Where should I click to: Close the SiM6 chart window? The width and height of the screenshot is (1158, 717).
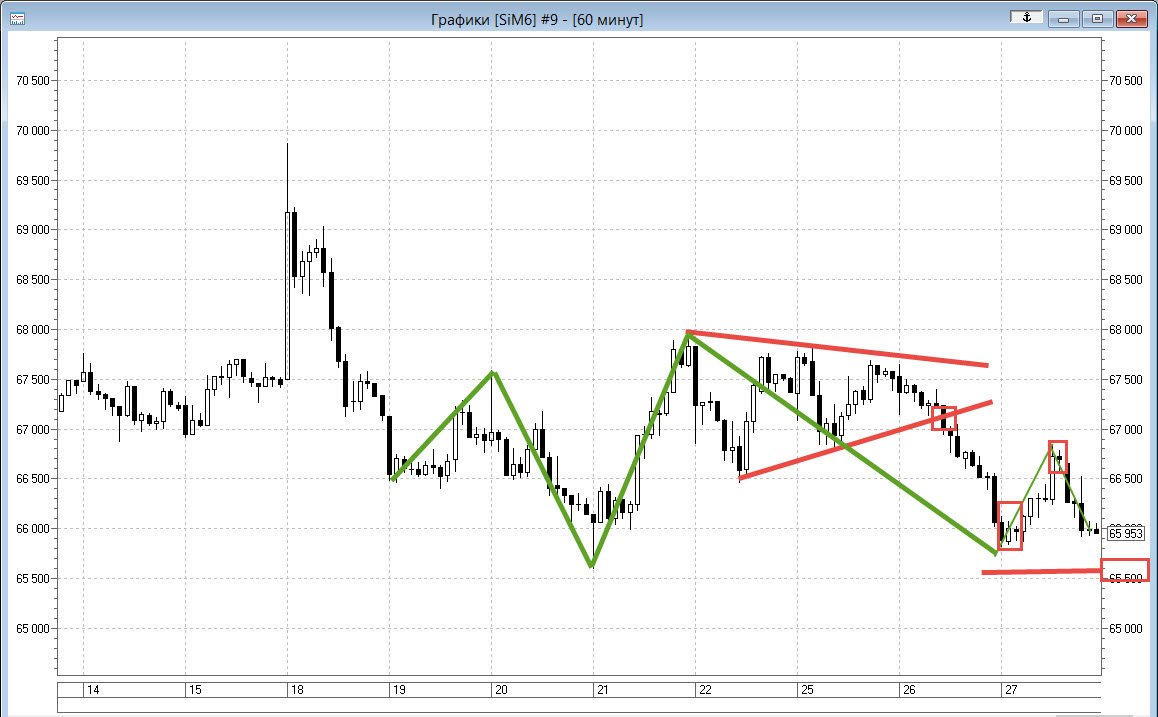1131,19
